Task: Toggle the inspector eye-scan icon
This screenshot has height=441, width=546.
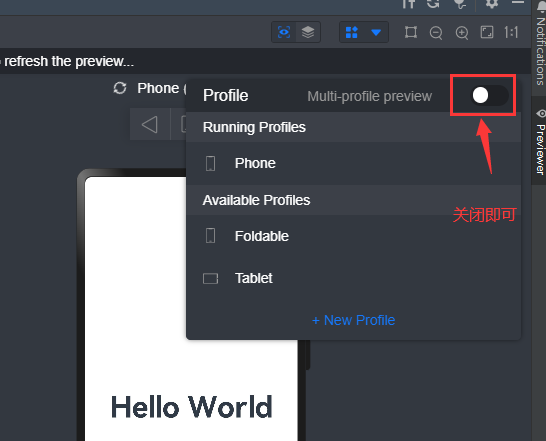Action: pyautogui.click(x=284, y=32)
